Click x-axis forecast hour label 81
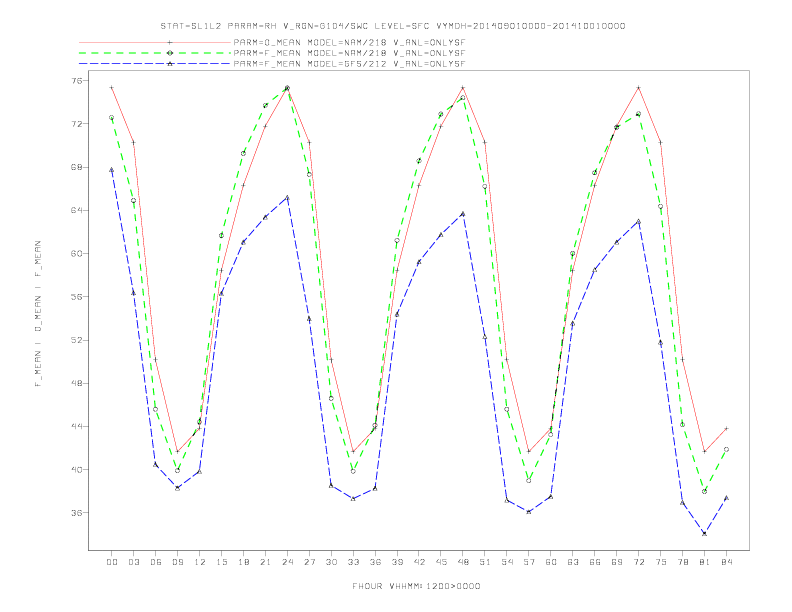792x612 pixels. click(705, 562)
